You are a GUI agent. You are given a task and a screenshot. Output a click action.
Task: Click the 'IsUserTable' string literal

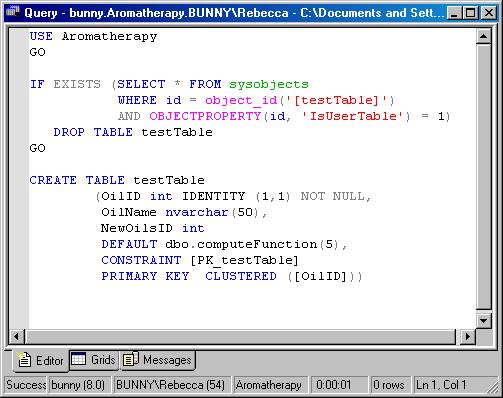(x=353, y=116)
